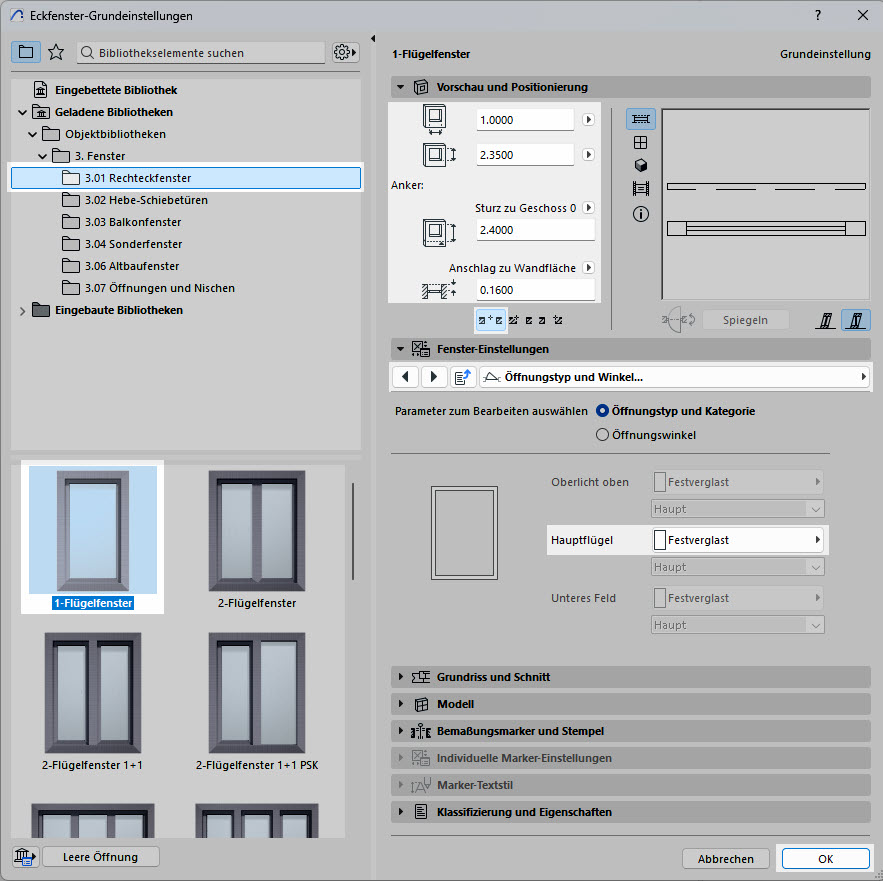Image resolution: width=883 pixels, height=881 pixels.
Task: Expand Eingebaute Bibliotheken tree node
Action: 23,310
